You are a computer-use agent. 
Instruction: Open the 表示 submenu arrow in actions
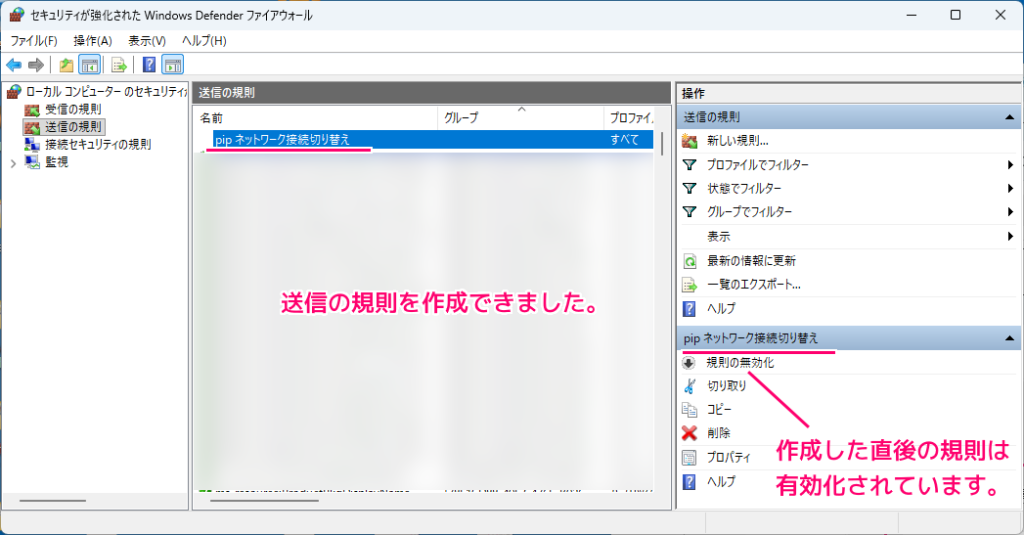(1010, 236)
